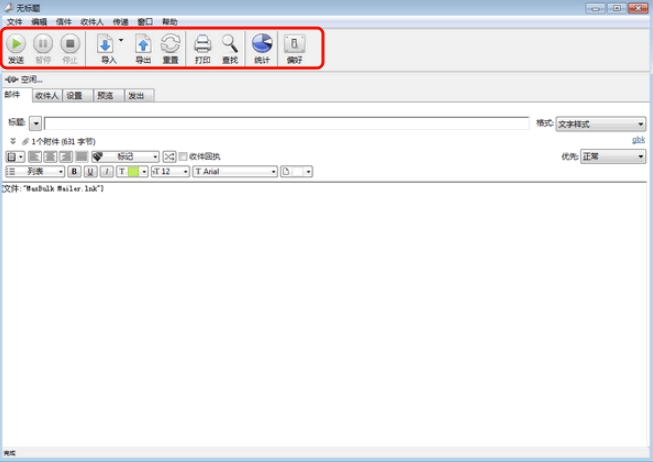Click the justify alignment icon
The width and height of the screenshot is (653, 462).
81,157
